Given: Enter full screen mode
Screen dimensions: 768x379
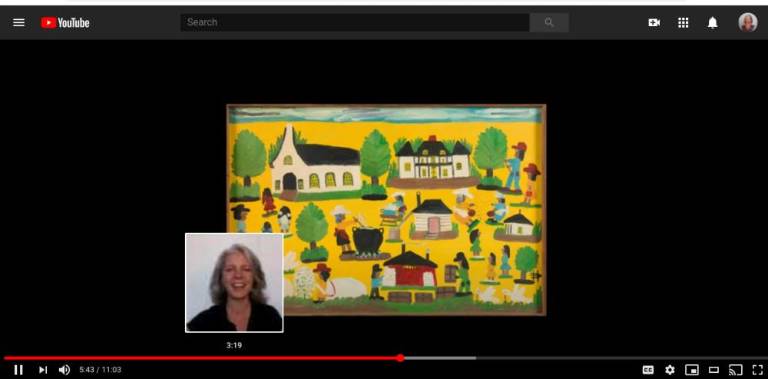Looking at the screenshot, I should [x=758, y=370].
